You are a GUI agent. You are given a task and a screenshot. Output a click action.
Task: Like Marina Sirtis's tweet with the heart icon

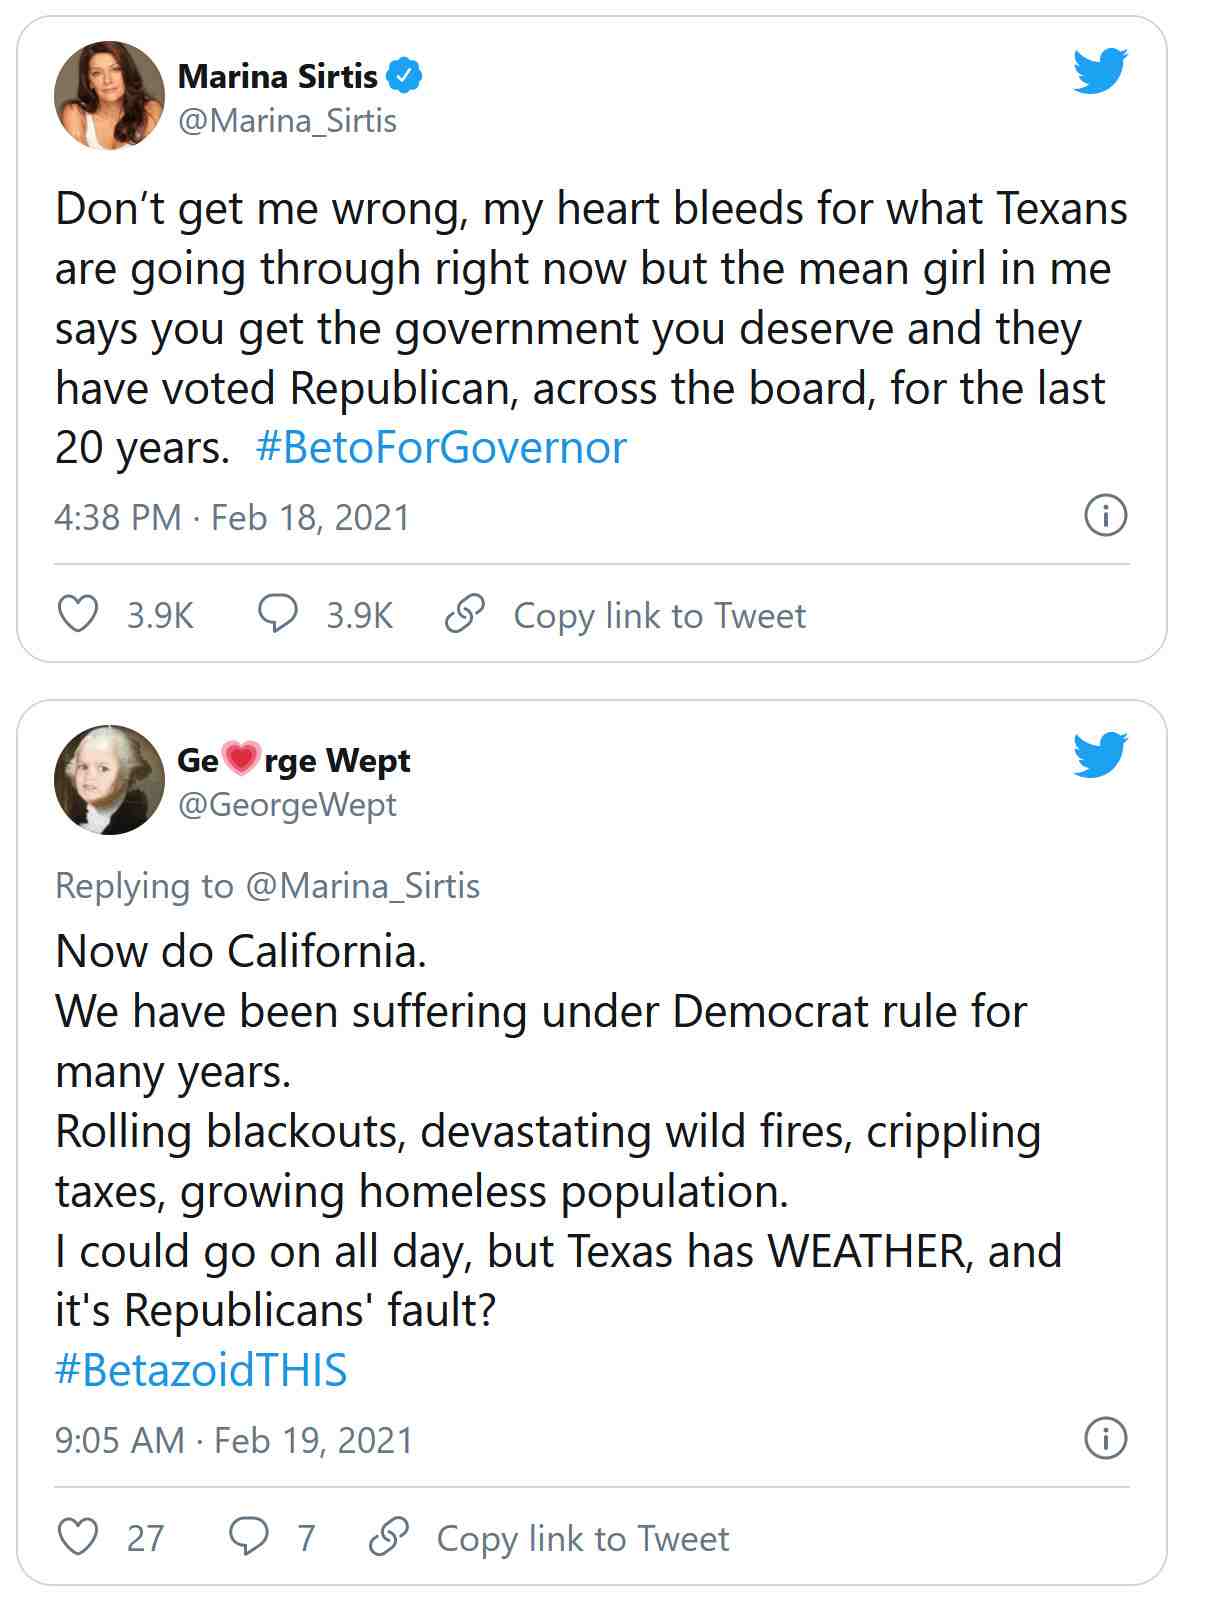[x=78, y=614]
